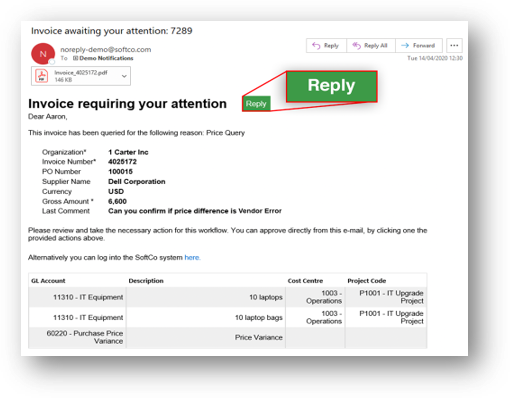The height and width of the screenshot is (398, 510).
Task: Select the subject 'Invoice awaiting your attention: 7289'
Action: [x=112, y=31]
